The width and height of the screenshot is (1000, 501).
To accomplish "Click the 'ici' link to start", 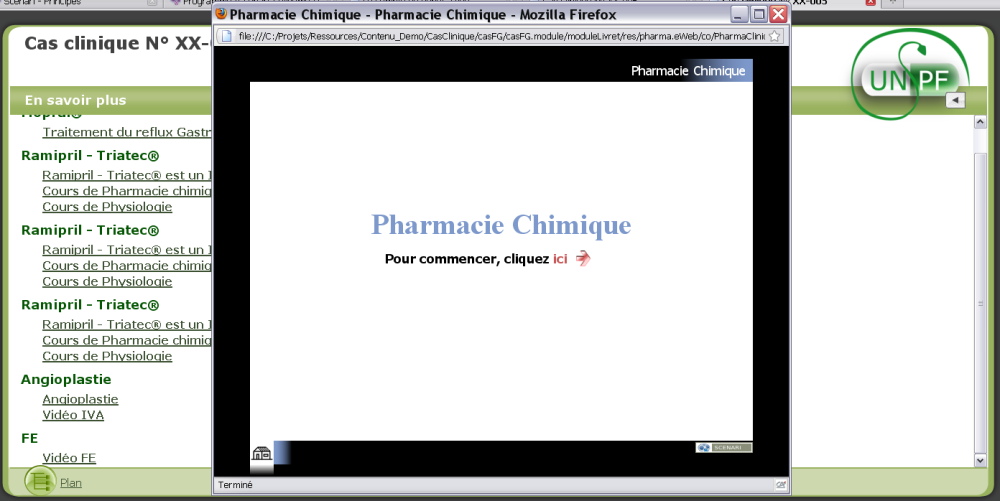I will coord(560,259).
